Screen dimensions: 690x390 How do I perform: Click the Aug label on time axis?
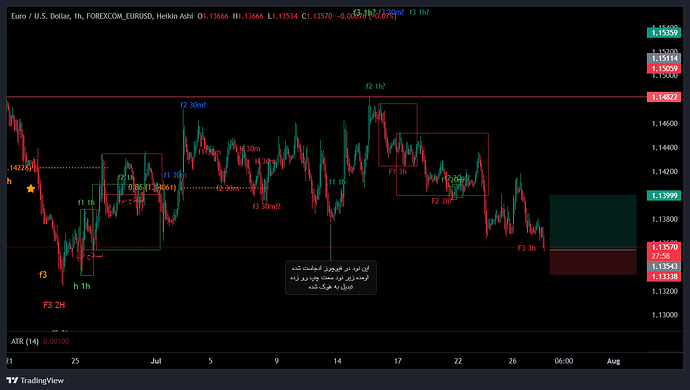click(613, 361)
